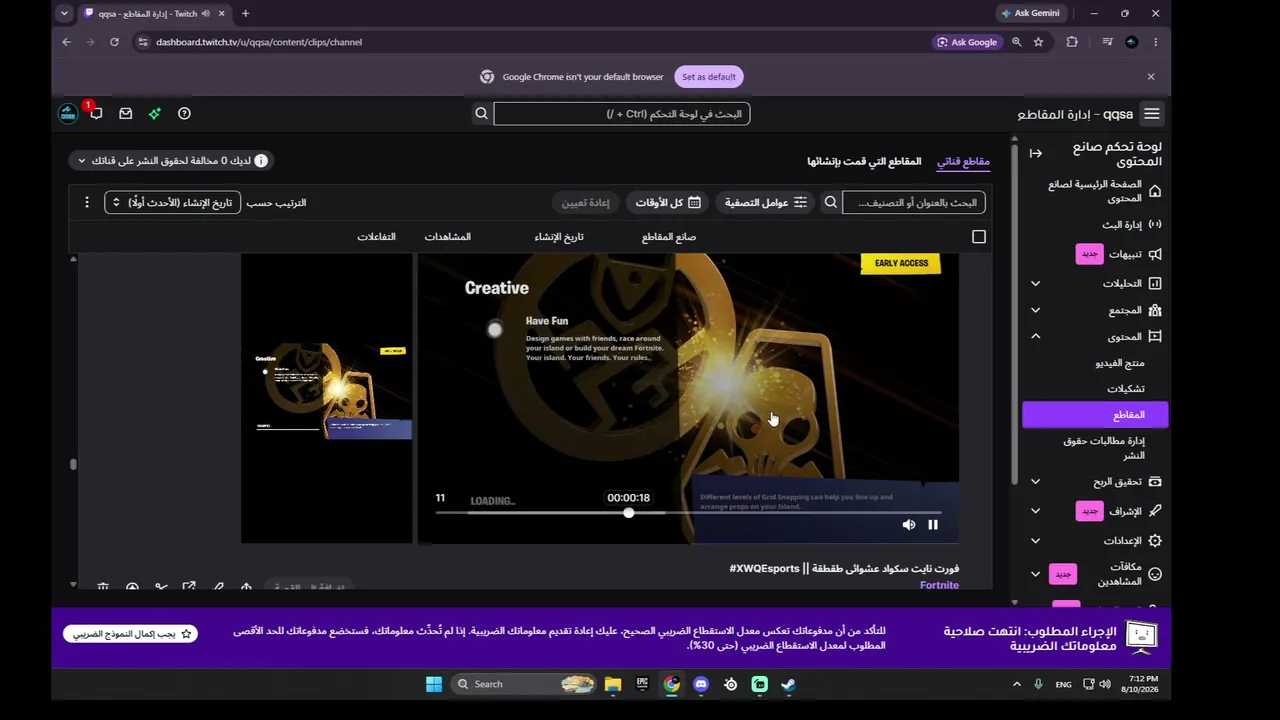Open the كل الأوقات date range dropdown
The image size is (1280, 720).
[667, 203]
